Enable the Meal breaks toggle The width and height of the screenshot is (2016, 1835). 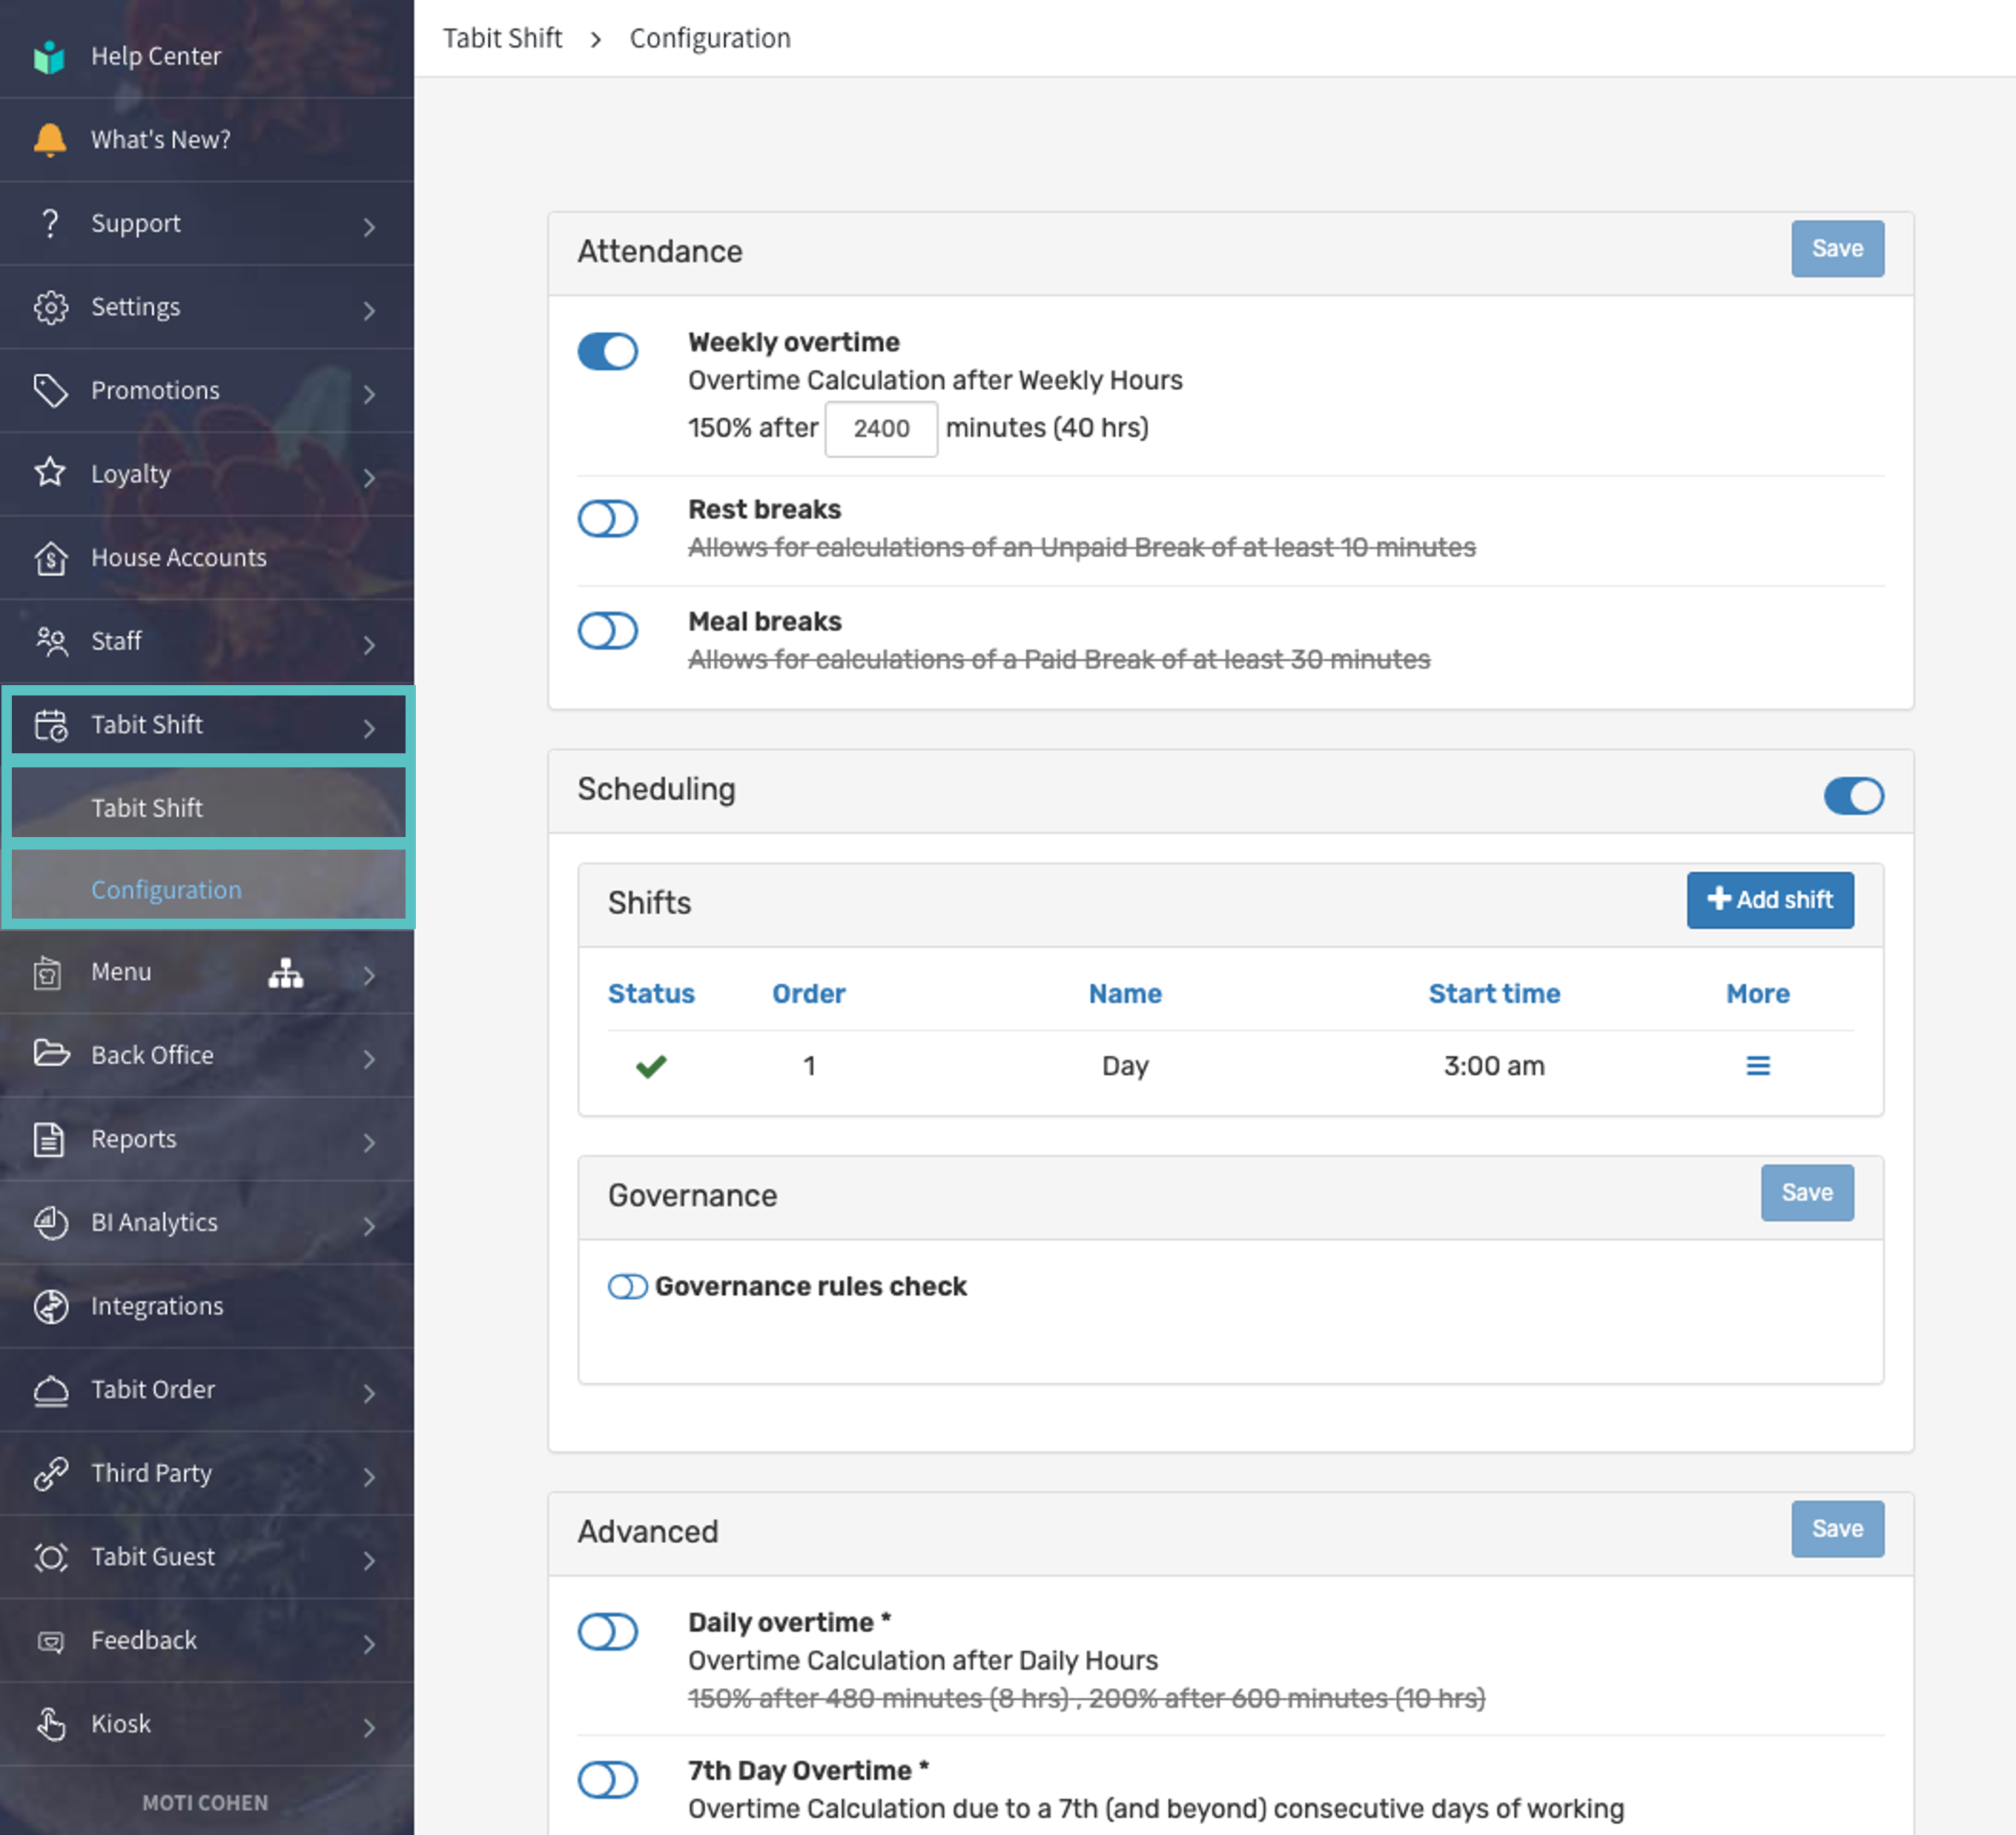pyautogui.click(x=608, y=630)
